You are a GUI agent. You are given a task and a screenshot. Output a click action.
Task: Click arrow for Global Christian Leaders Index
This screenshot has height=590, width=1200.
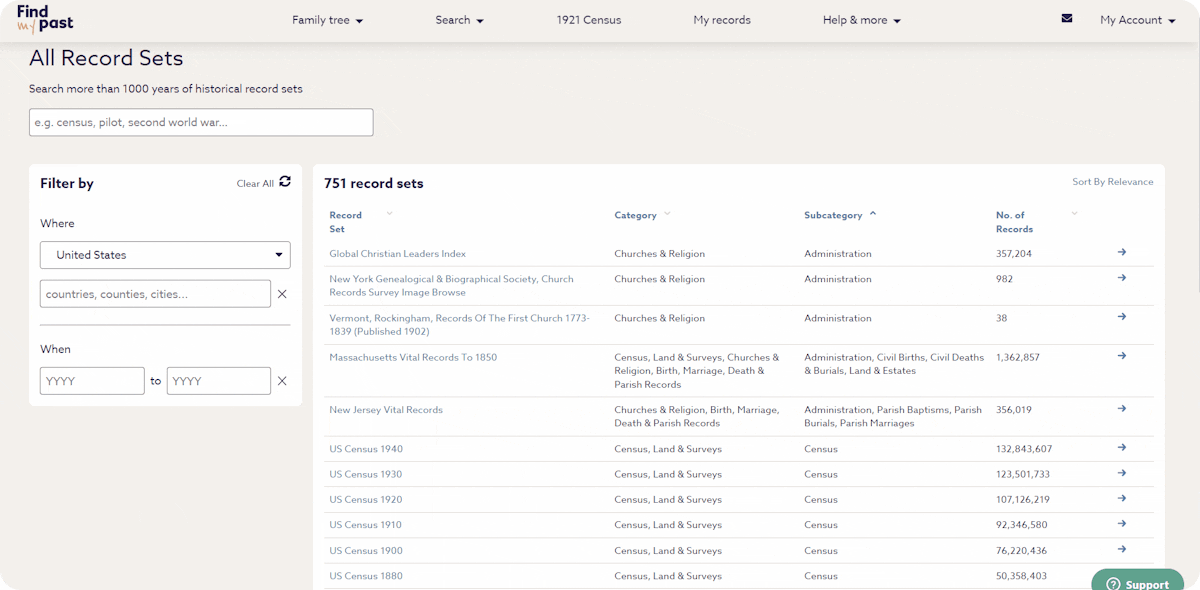1122,252
